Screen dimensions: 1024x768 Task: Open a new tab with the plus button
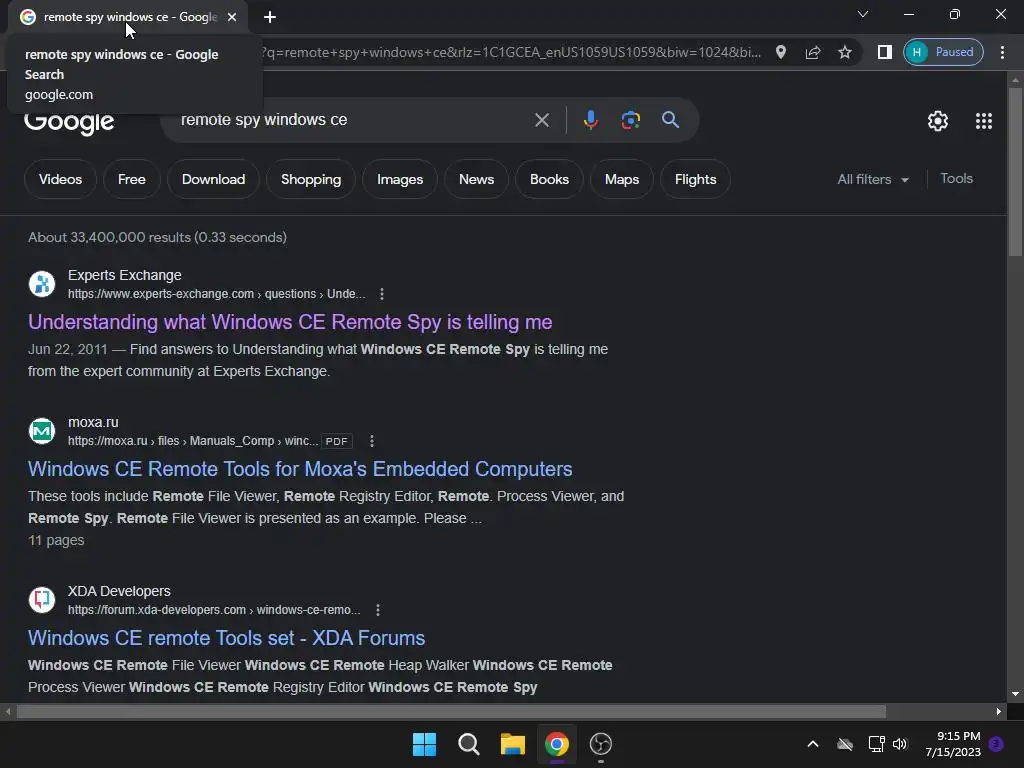270,17
